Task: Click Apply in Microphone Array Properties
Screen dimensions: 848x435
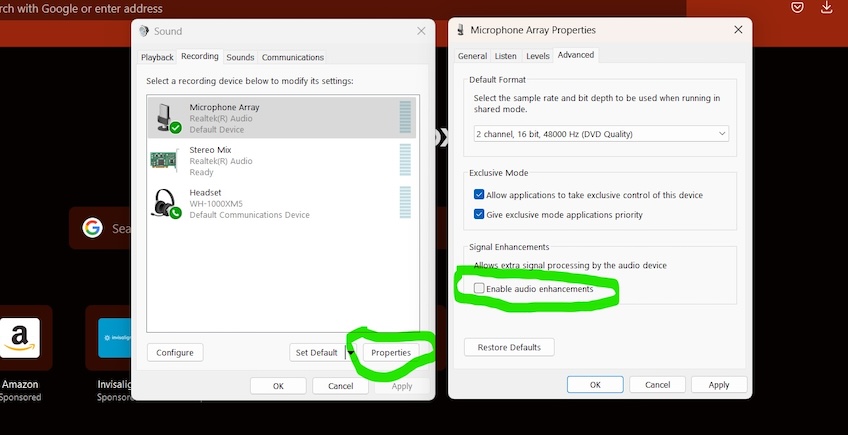Action: tap(719, 385)
